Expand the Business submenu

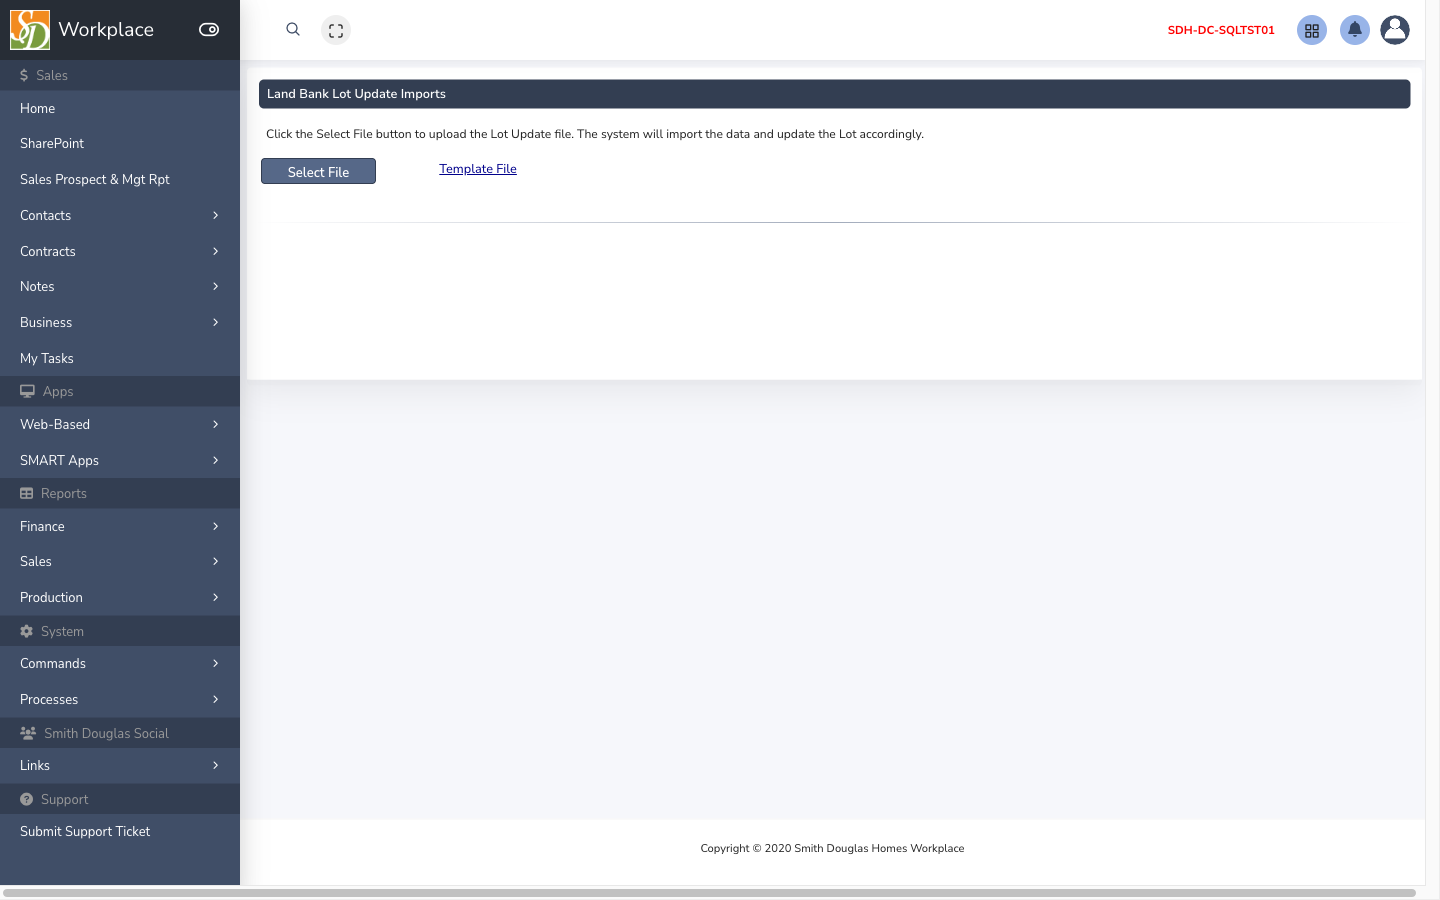pyautogui.click(x=120, y=322)
